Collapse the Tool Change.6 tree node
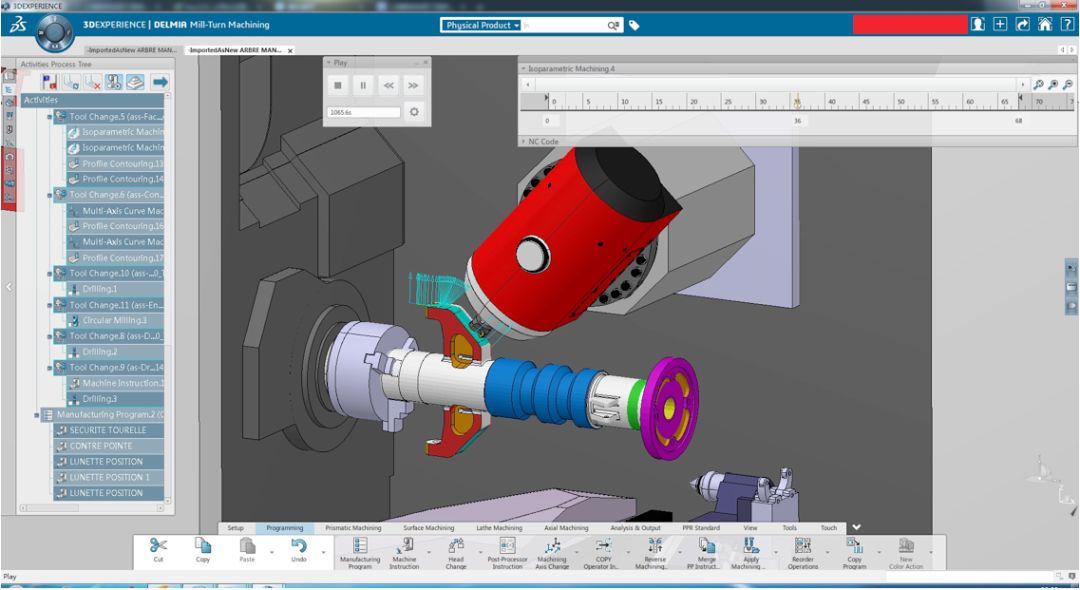Image resolution: width=1080 pixels, height=590 pixels. [50, 196]
